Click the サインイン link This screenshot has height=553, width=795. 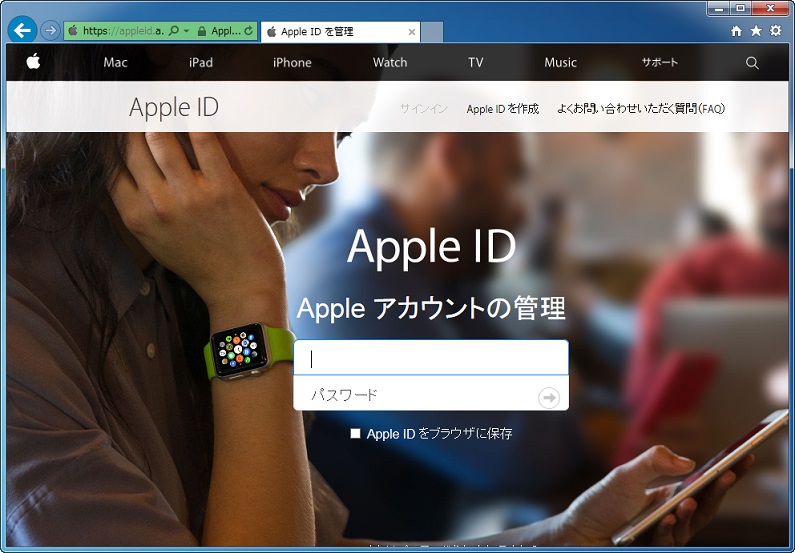424,108
